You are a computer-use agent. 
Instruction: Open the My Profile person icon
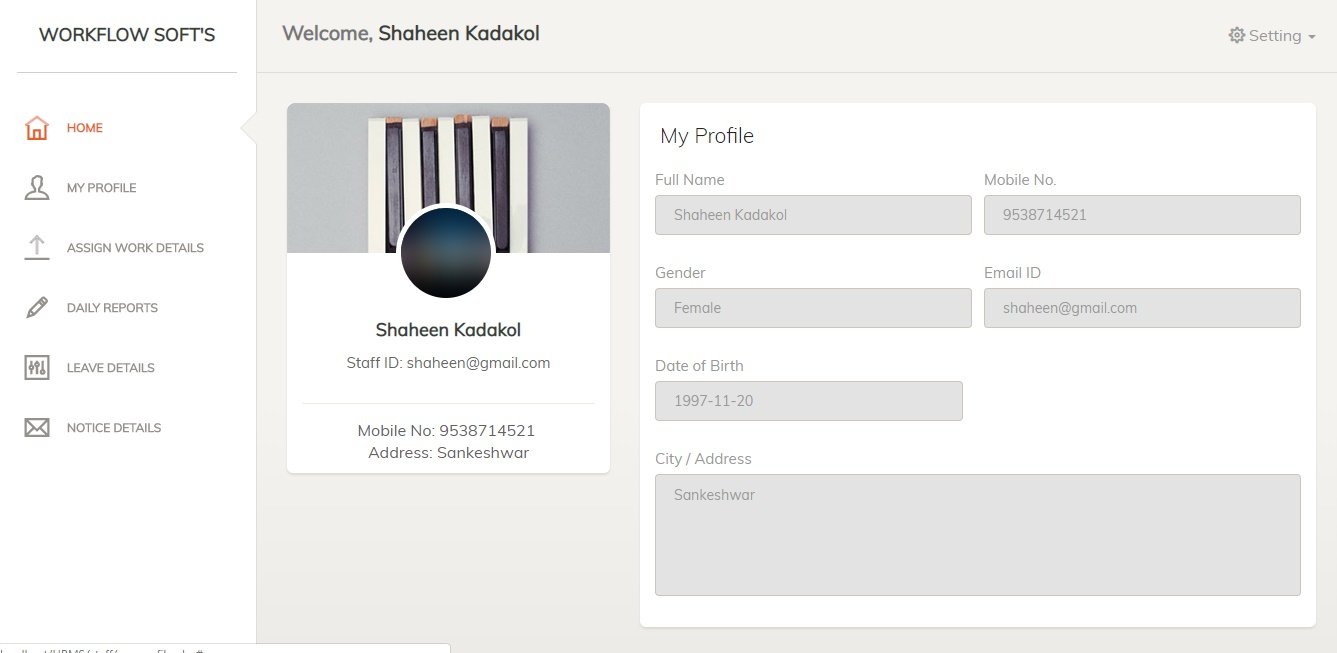click(x=37, y=188)
